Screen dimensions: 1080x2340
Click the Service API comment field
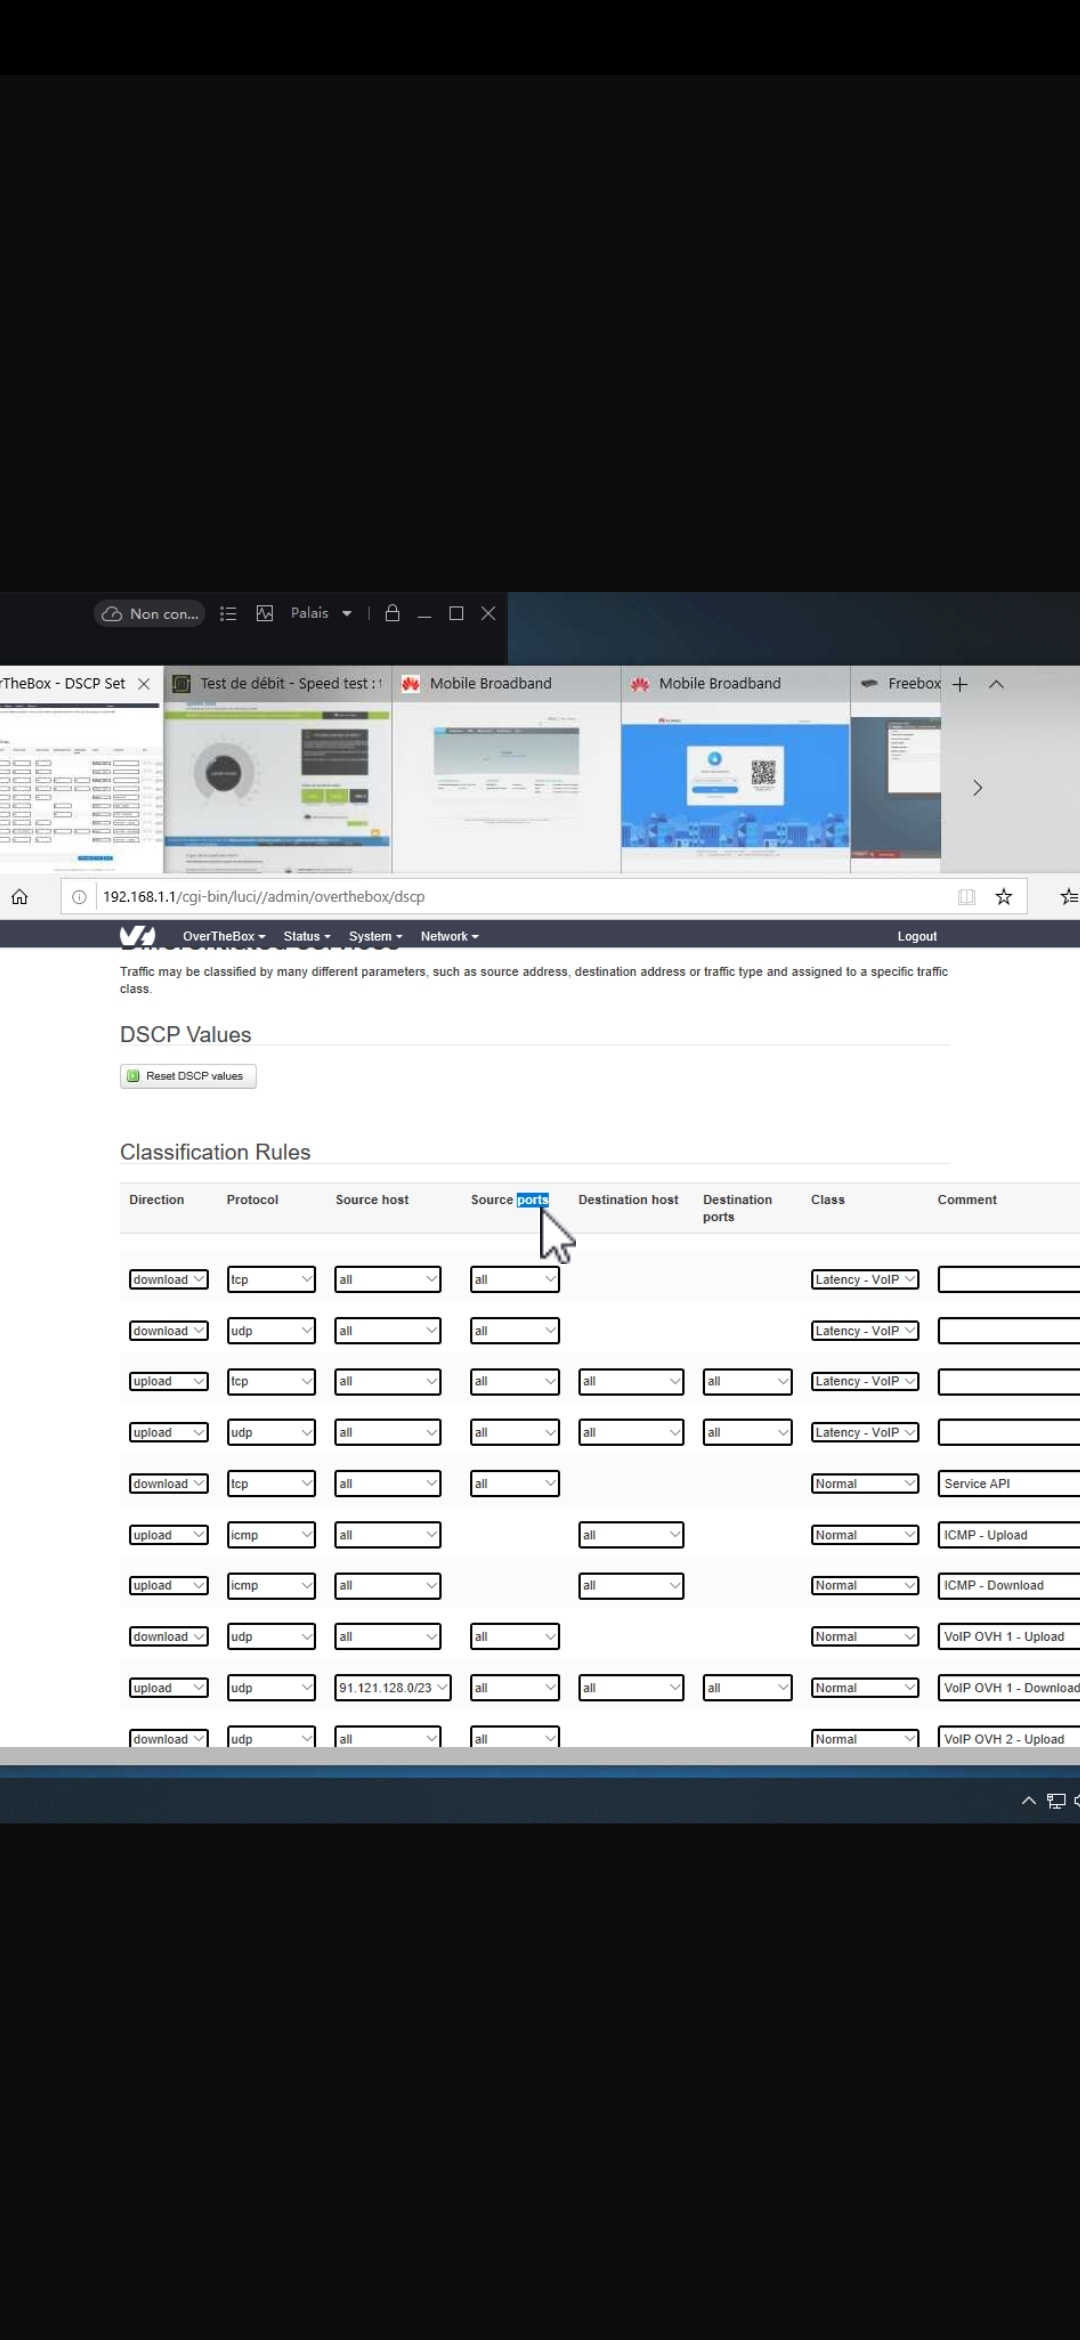point(1008,1483)
